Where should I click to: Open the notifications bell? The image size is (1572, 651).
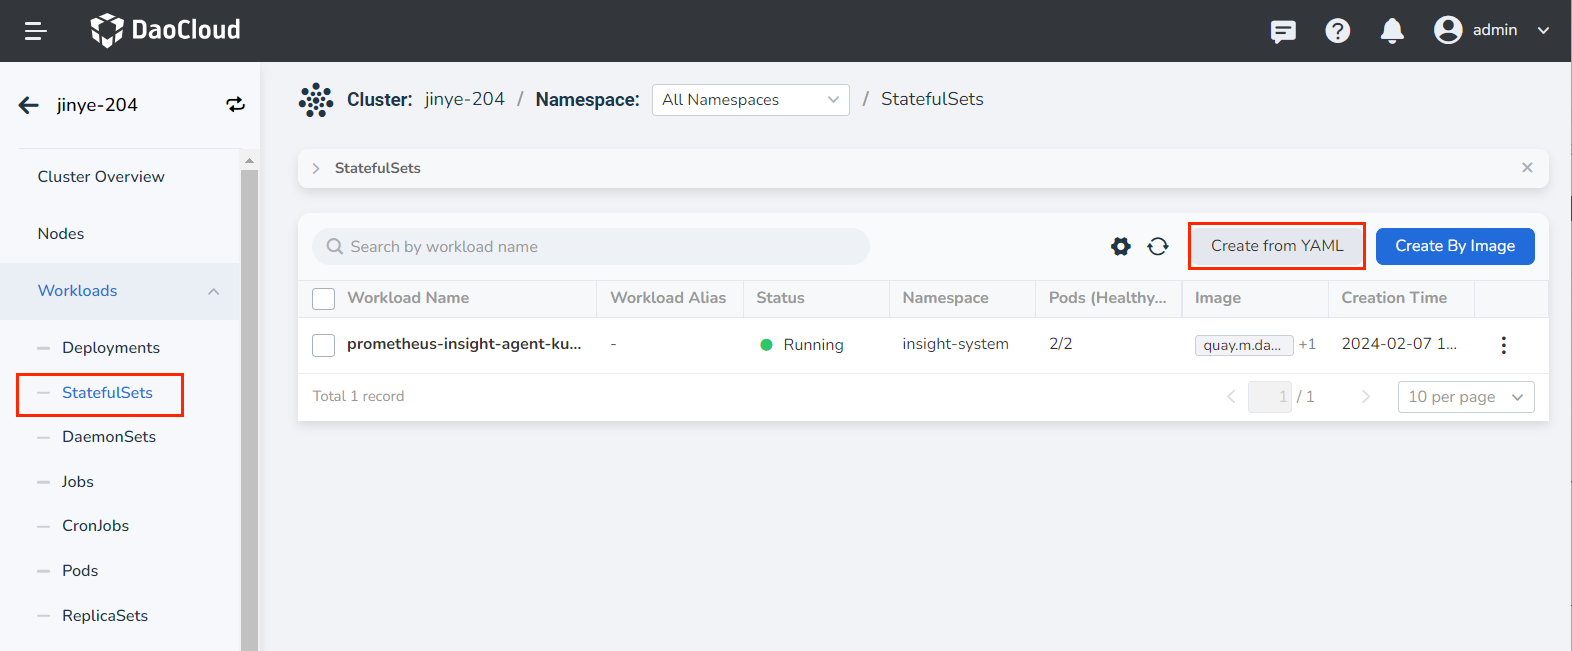pyautogui.click(x=1391, y=31)
